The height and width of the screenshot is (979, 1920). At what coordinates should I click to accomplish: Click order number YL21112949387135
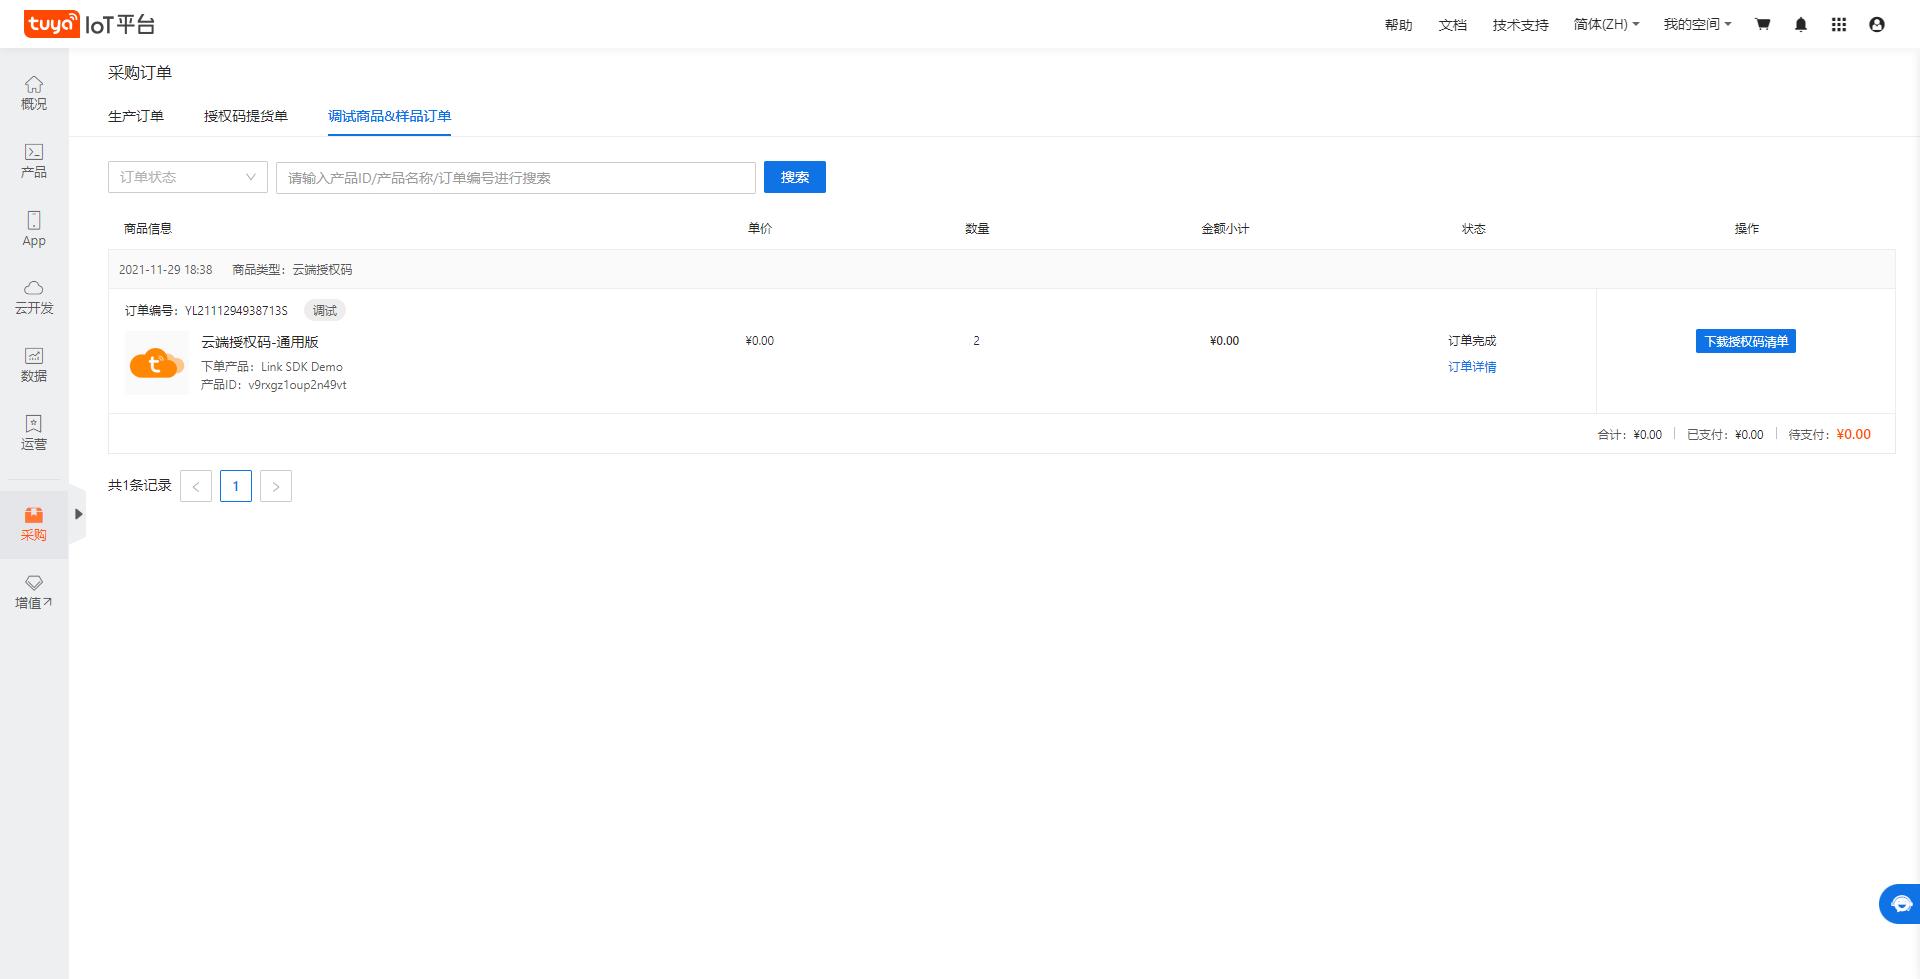236,311
